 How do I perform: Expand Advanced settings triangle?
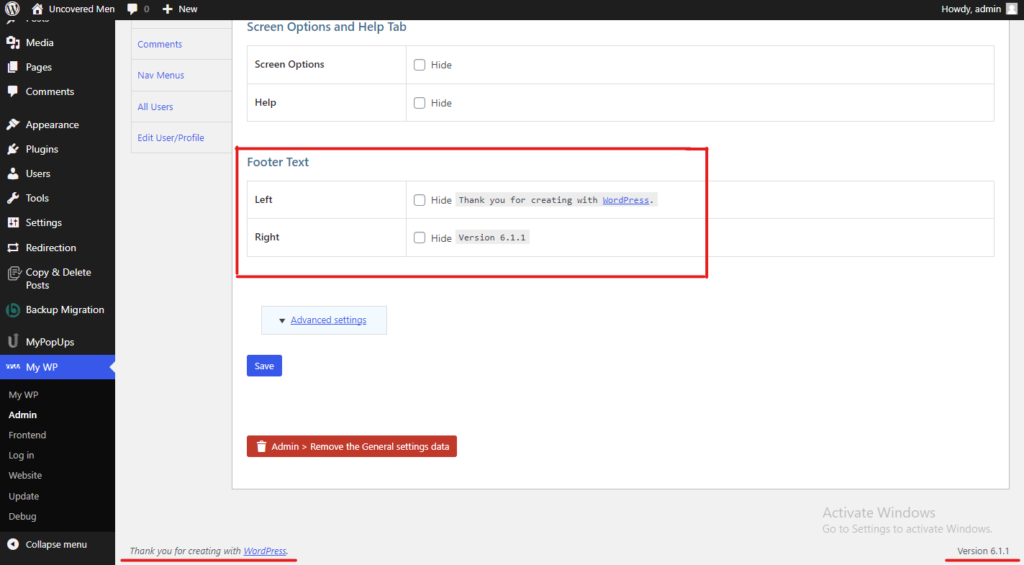point(282,321)
